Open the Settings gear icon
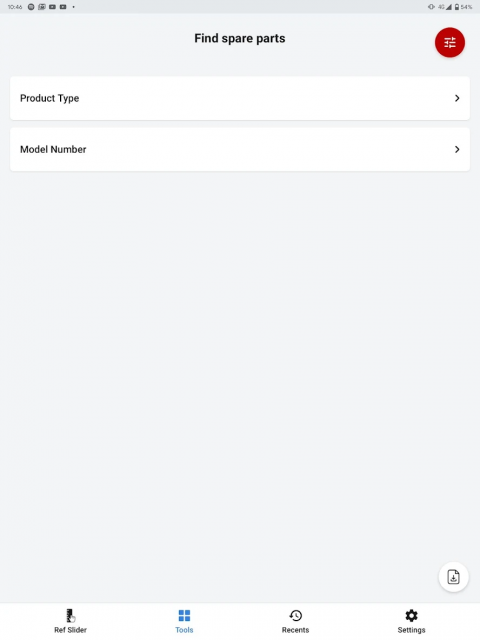This screenshot has height=640, width=480. pos(411,615)
